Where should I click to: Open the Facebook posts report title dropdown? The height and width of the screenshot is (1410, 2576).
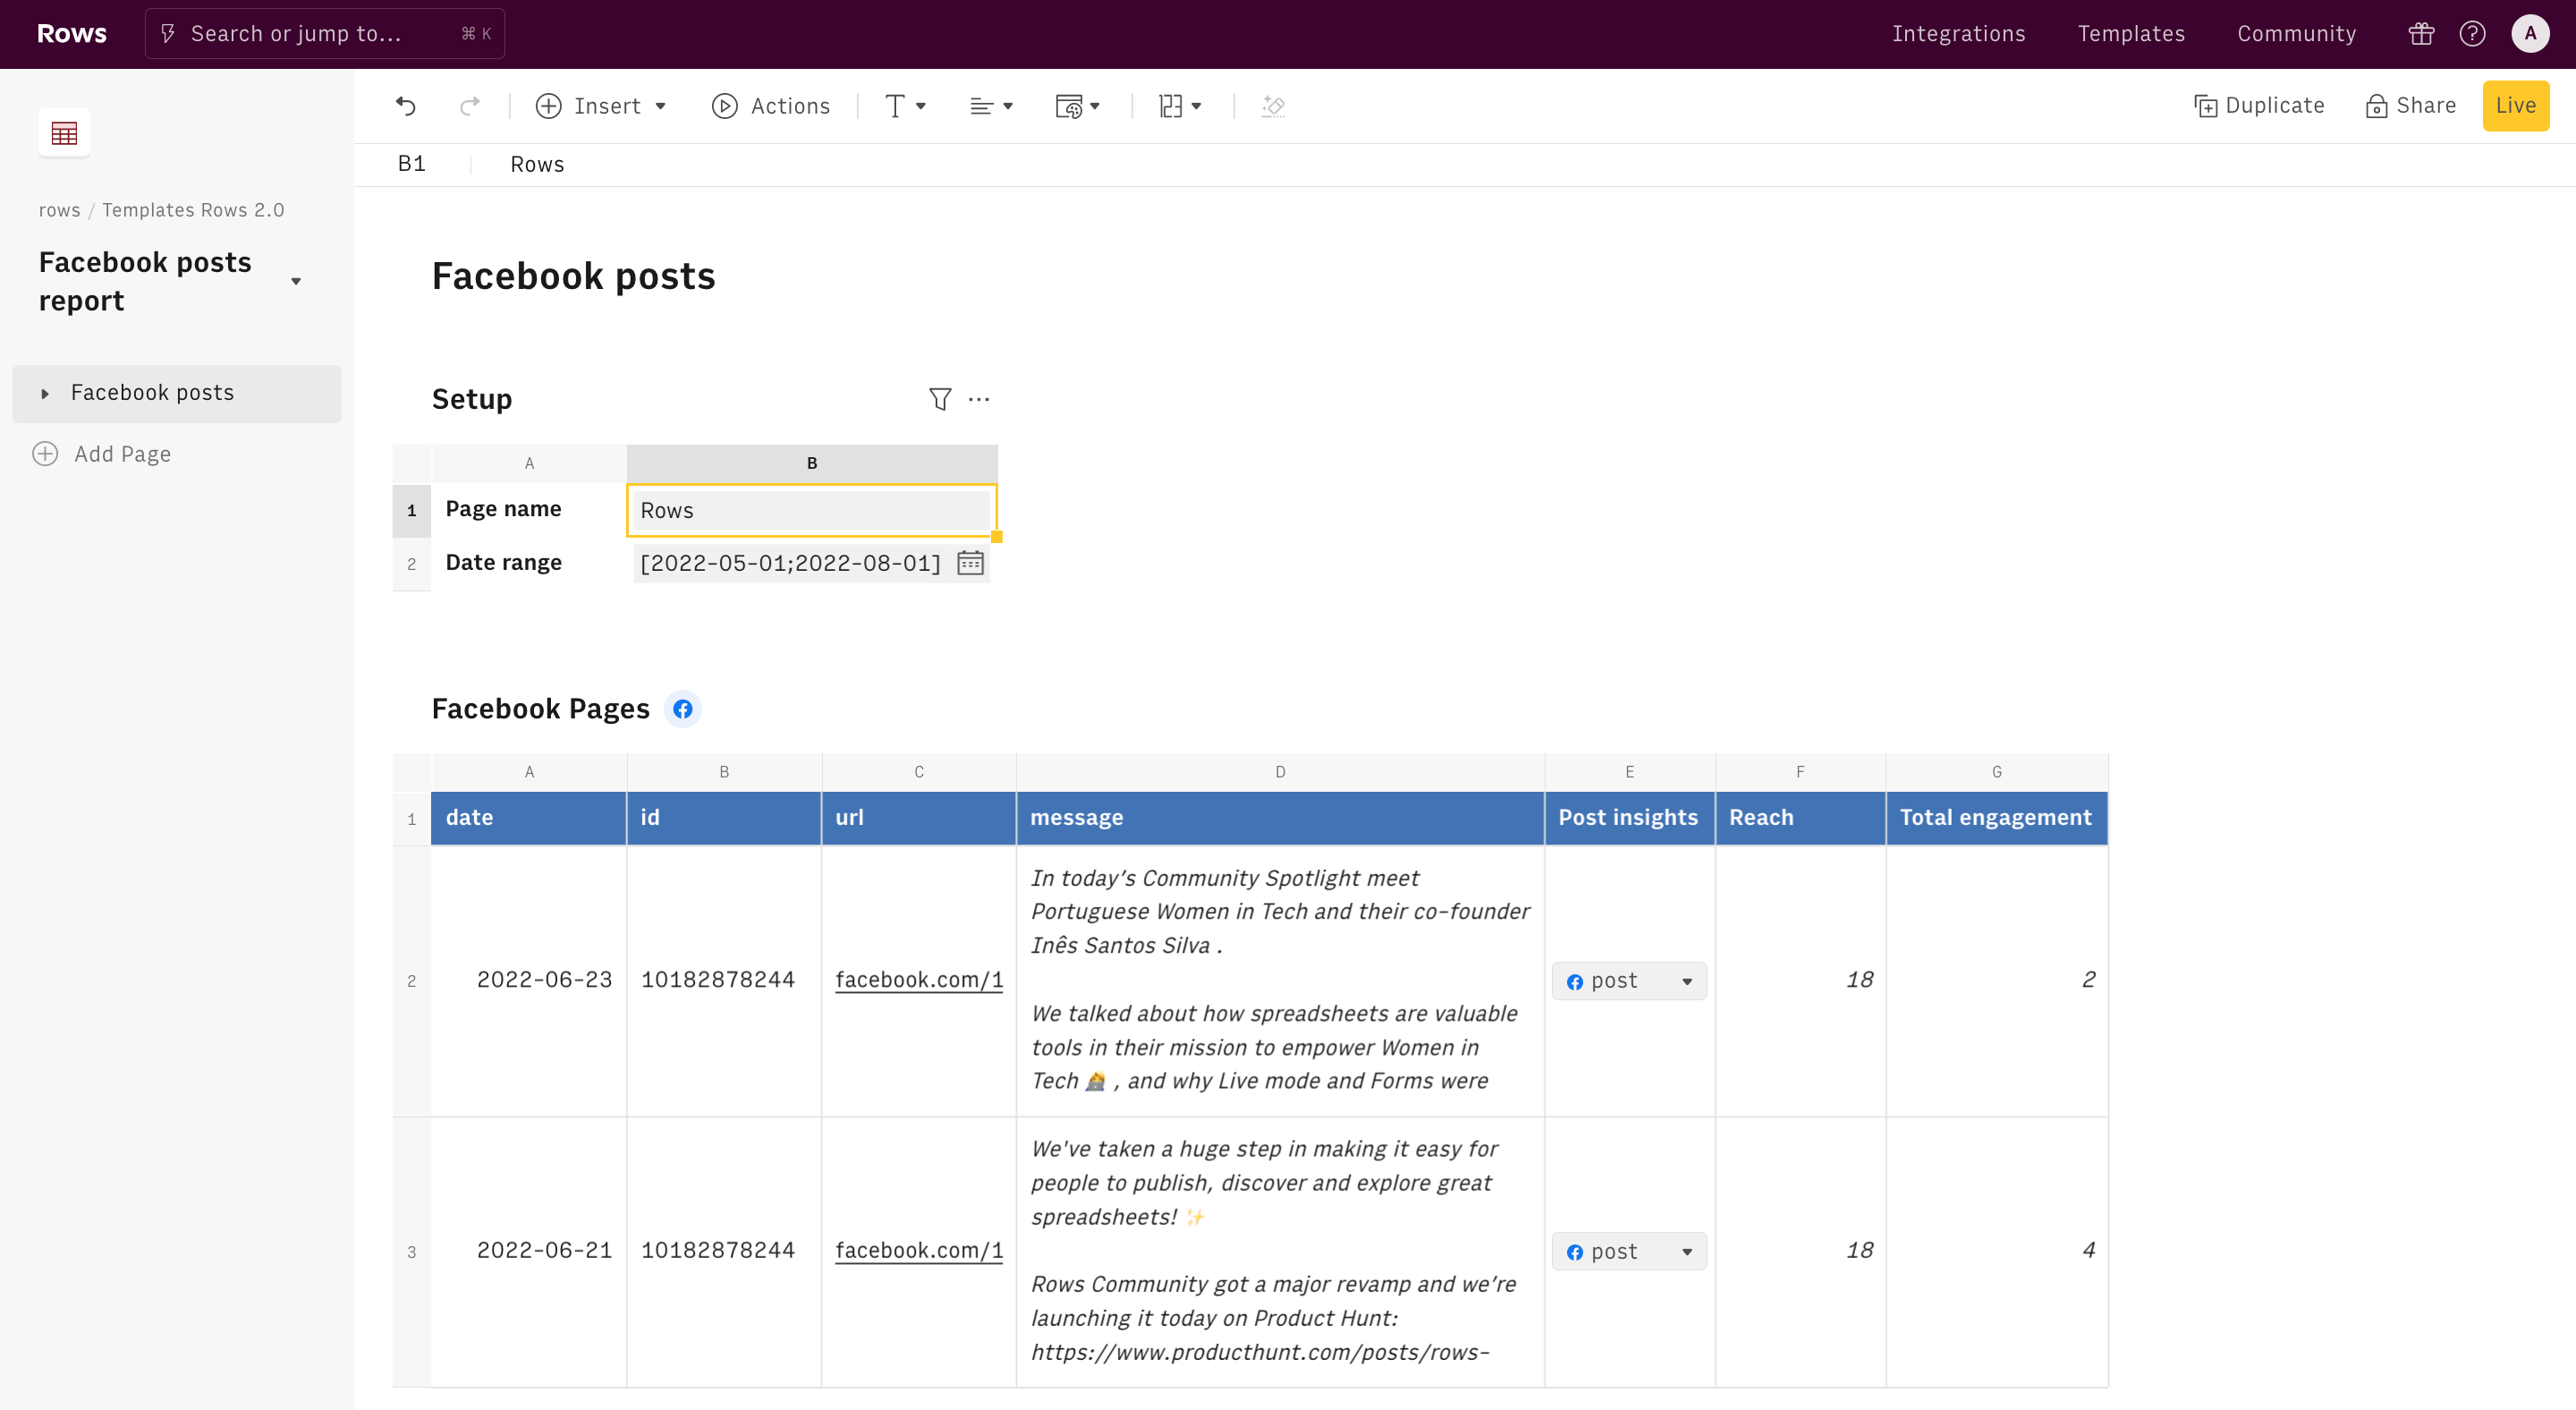[x=296, y=281]
